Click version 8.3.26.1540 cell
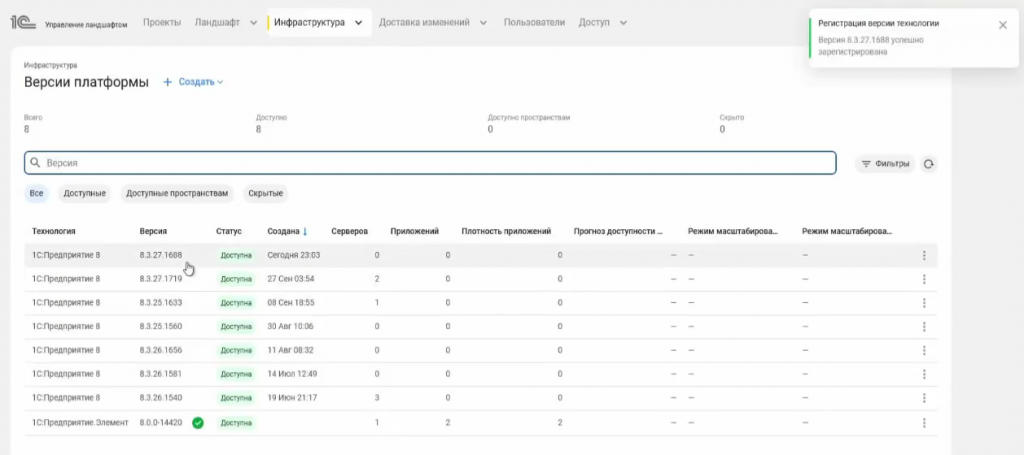1024x455 pixels. pos(161,398)
